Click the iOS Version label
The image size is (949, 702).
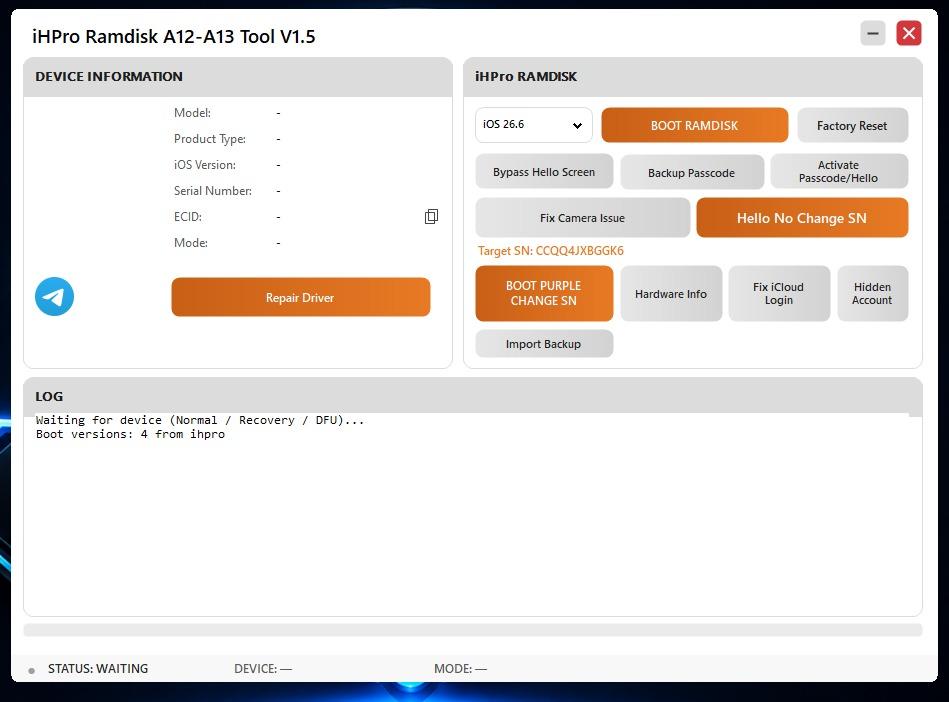[x=205, y=165]
